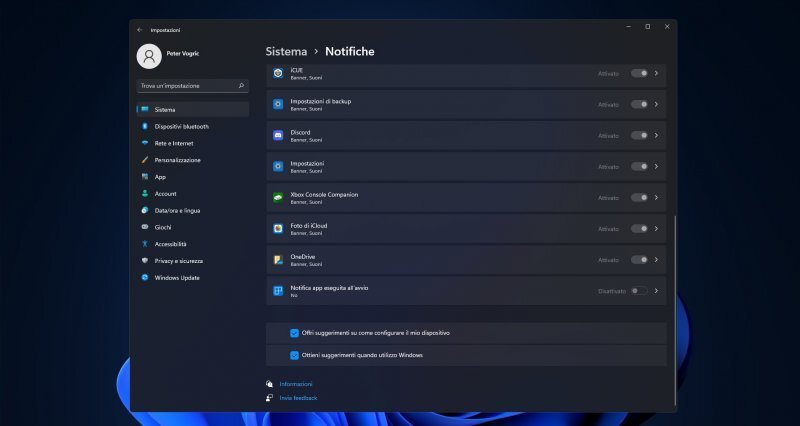Click the Bluetooth icon in sidebar
This screenshot has height=426, width=800.
pyautogui.click(x=145, y=126)
